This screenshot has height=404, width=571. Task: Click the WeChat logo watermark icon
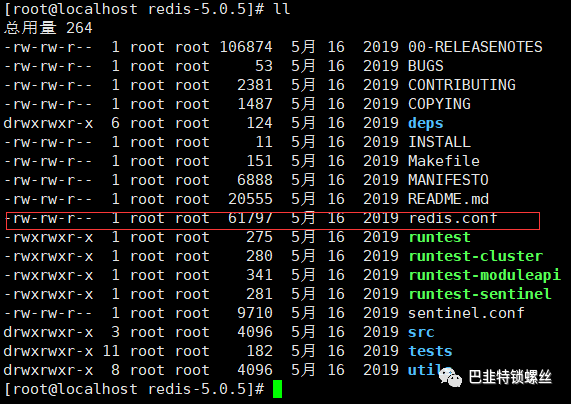coord(450,377)
